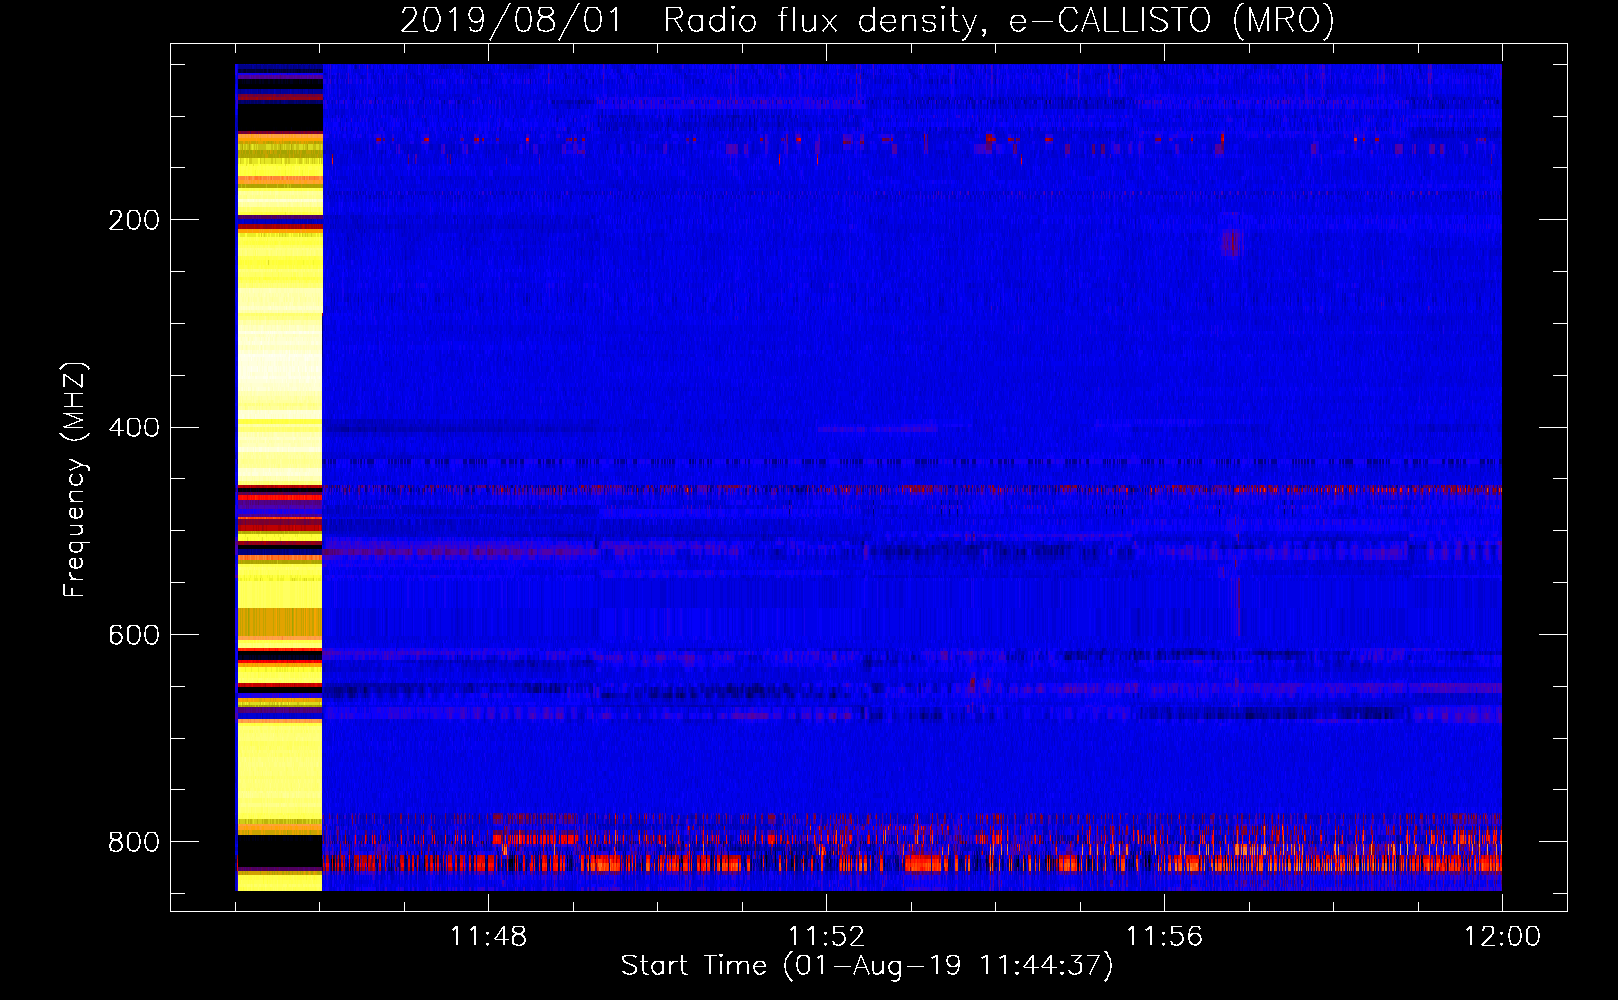Click the red burst feature near 11:57 around 220 MHz
Image resolution: width=1618 pixels, height=1000 pixels.
(x=1230, y=242)
